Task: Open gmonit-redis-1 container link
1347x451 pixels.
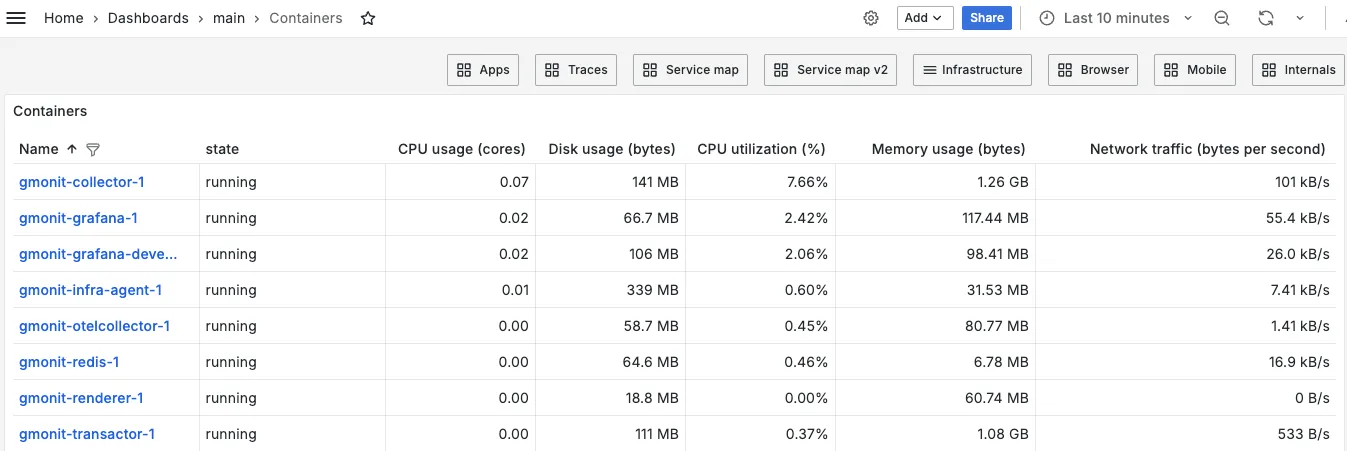Action: pyautogui.click(x=69, y=362)
